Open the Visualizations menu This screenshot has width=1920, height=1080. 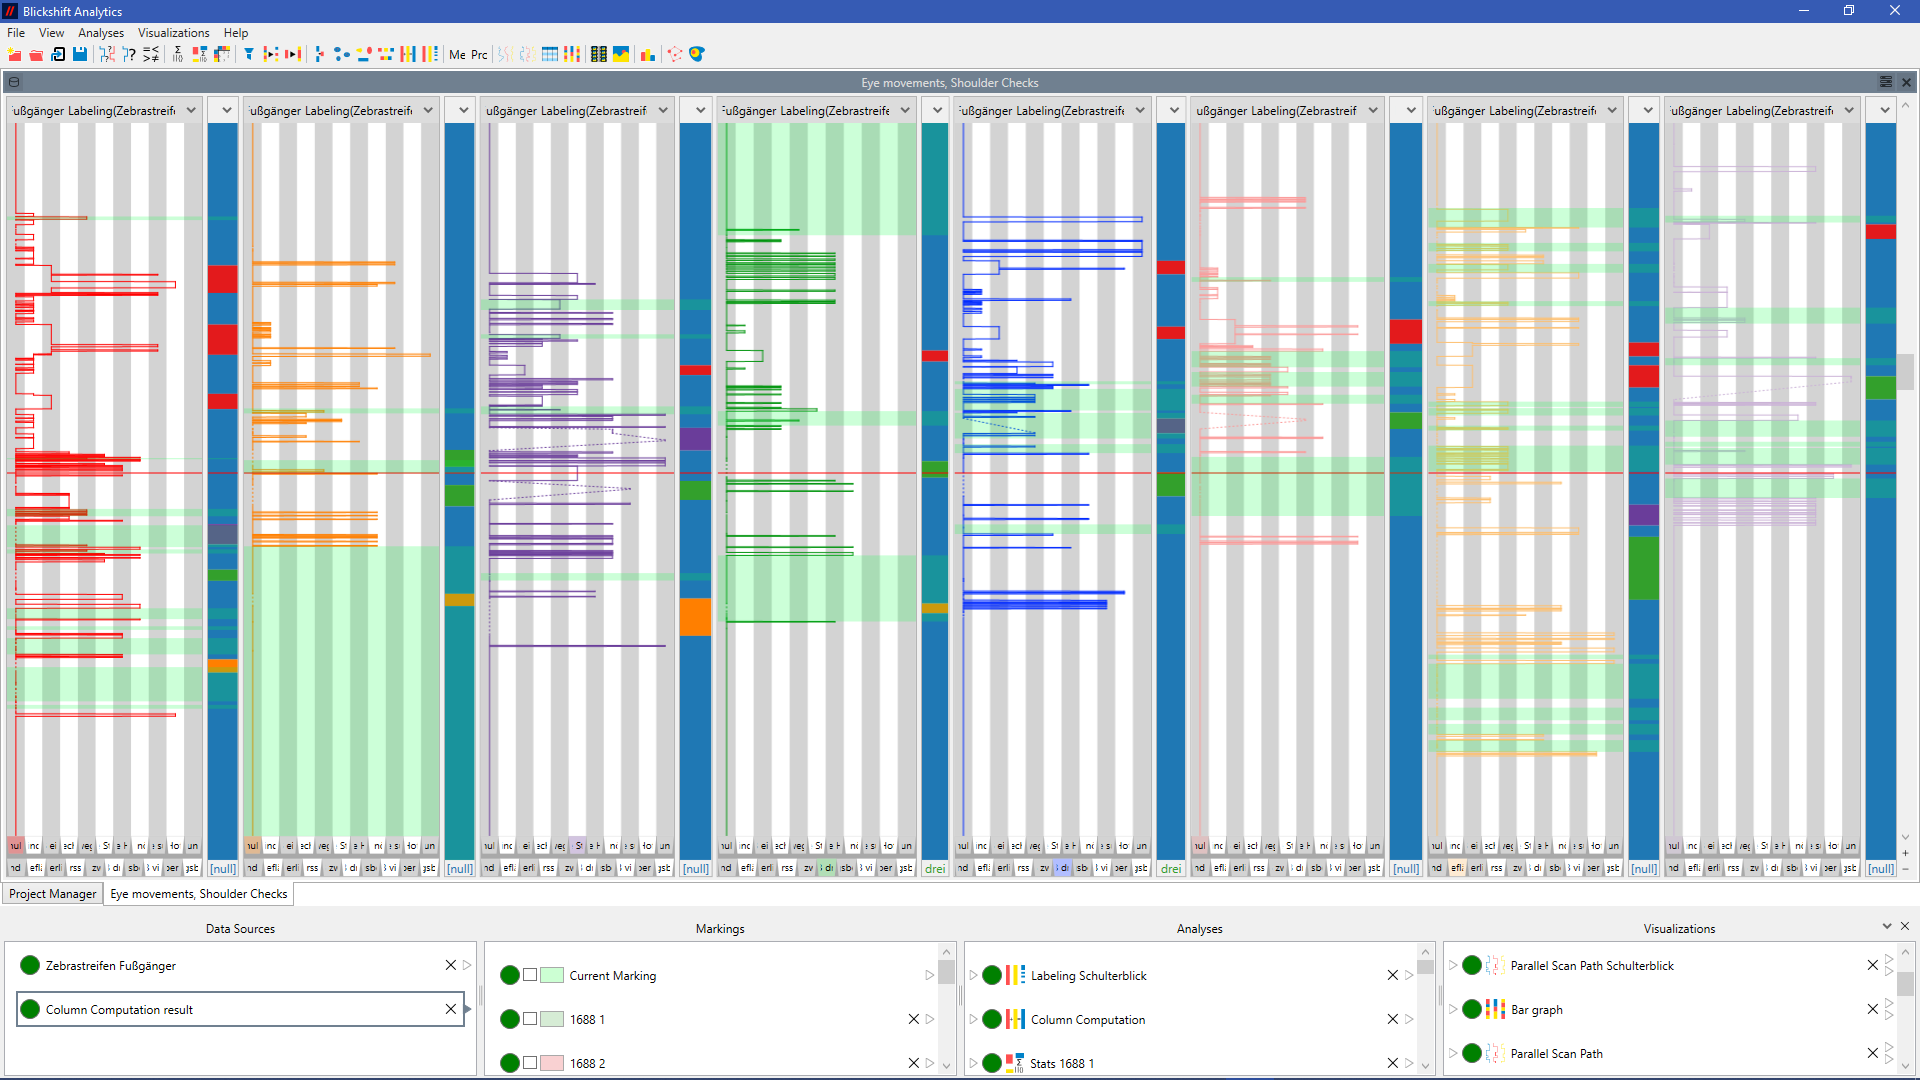[x=174, y=33]
